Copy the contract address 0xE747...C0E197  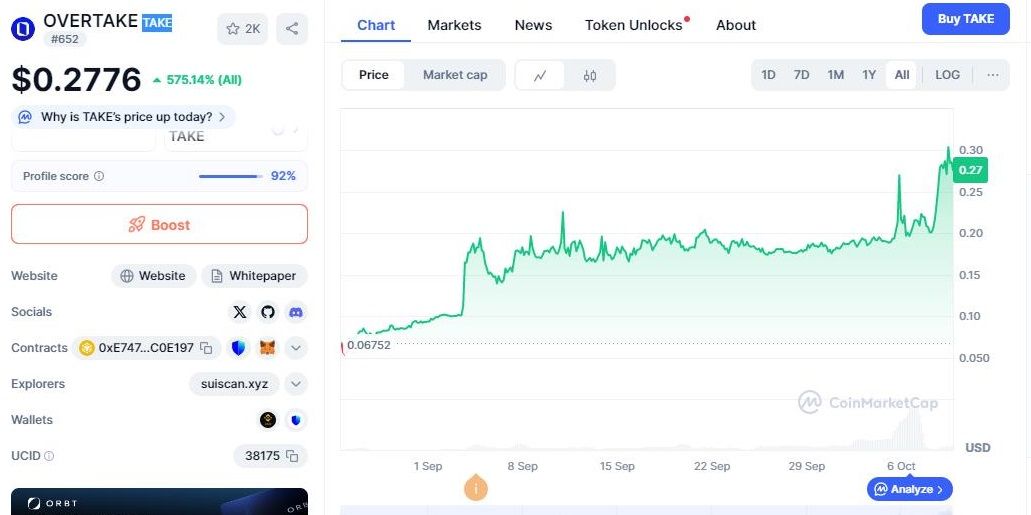pyautogui.click(x=206, y=348)
